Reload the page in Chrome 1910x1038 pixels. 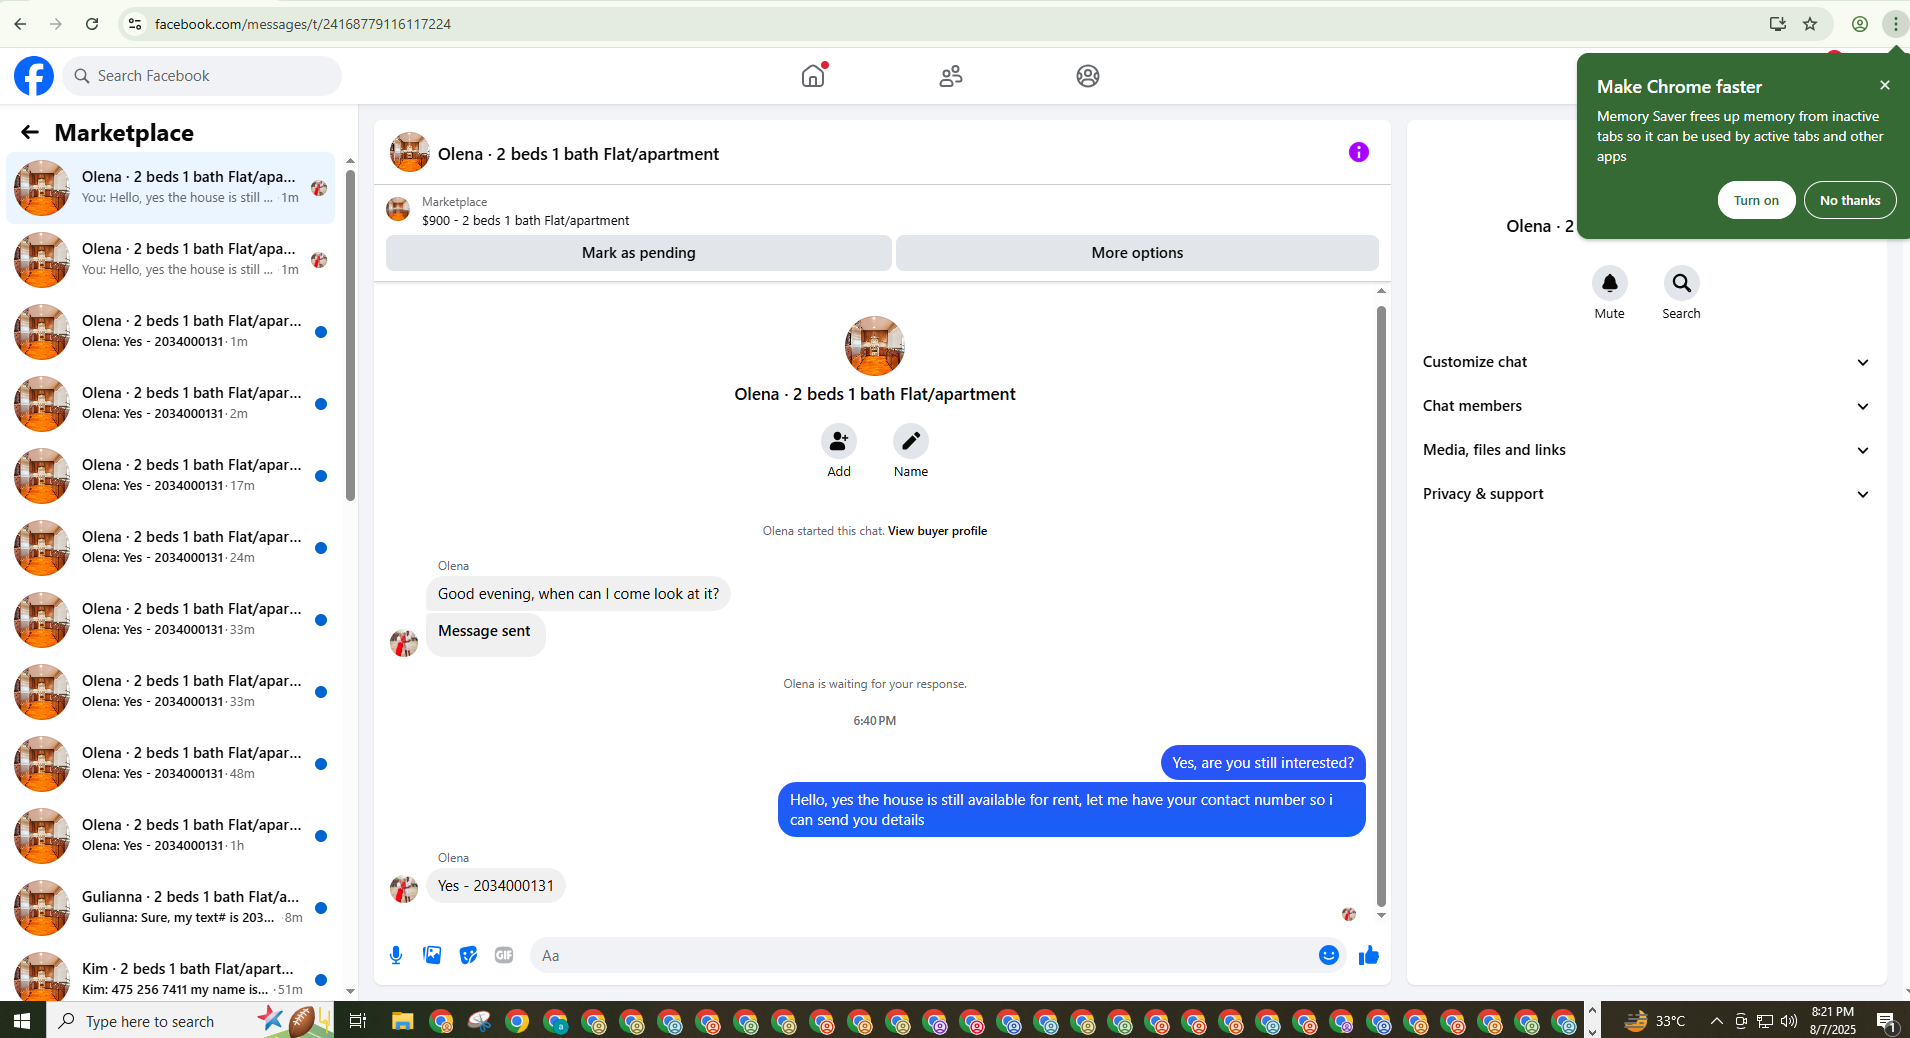(x=92, y=24)
